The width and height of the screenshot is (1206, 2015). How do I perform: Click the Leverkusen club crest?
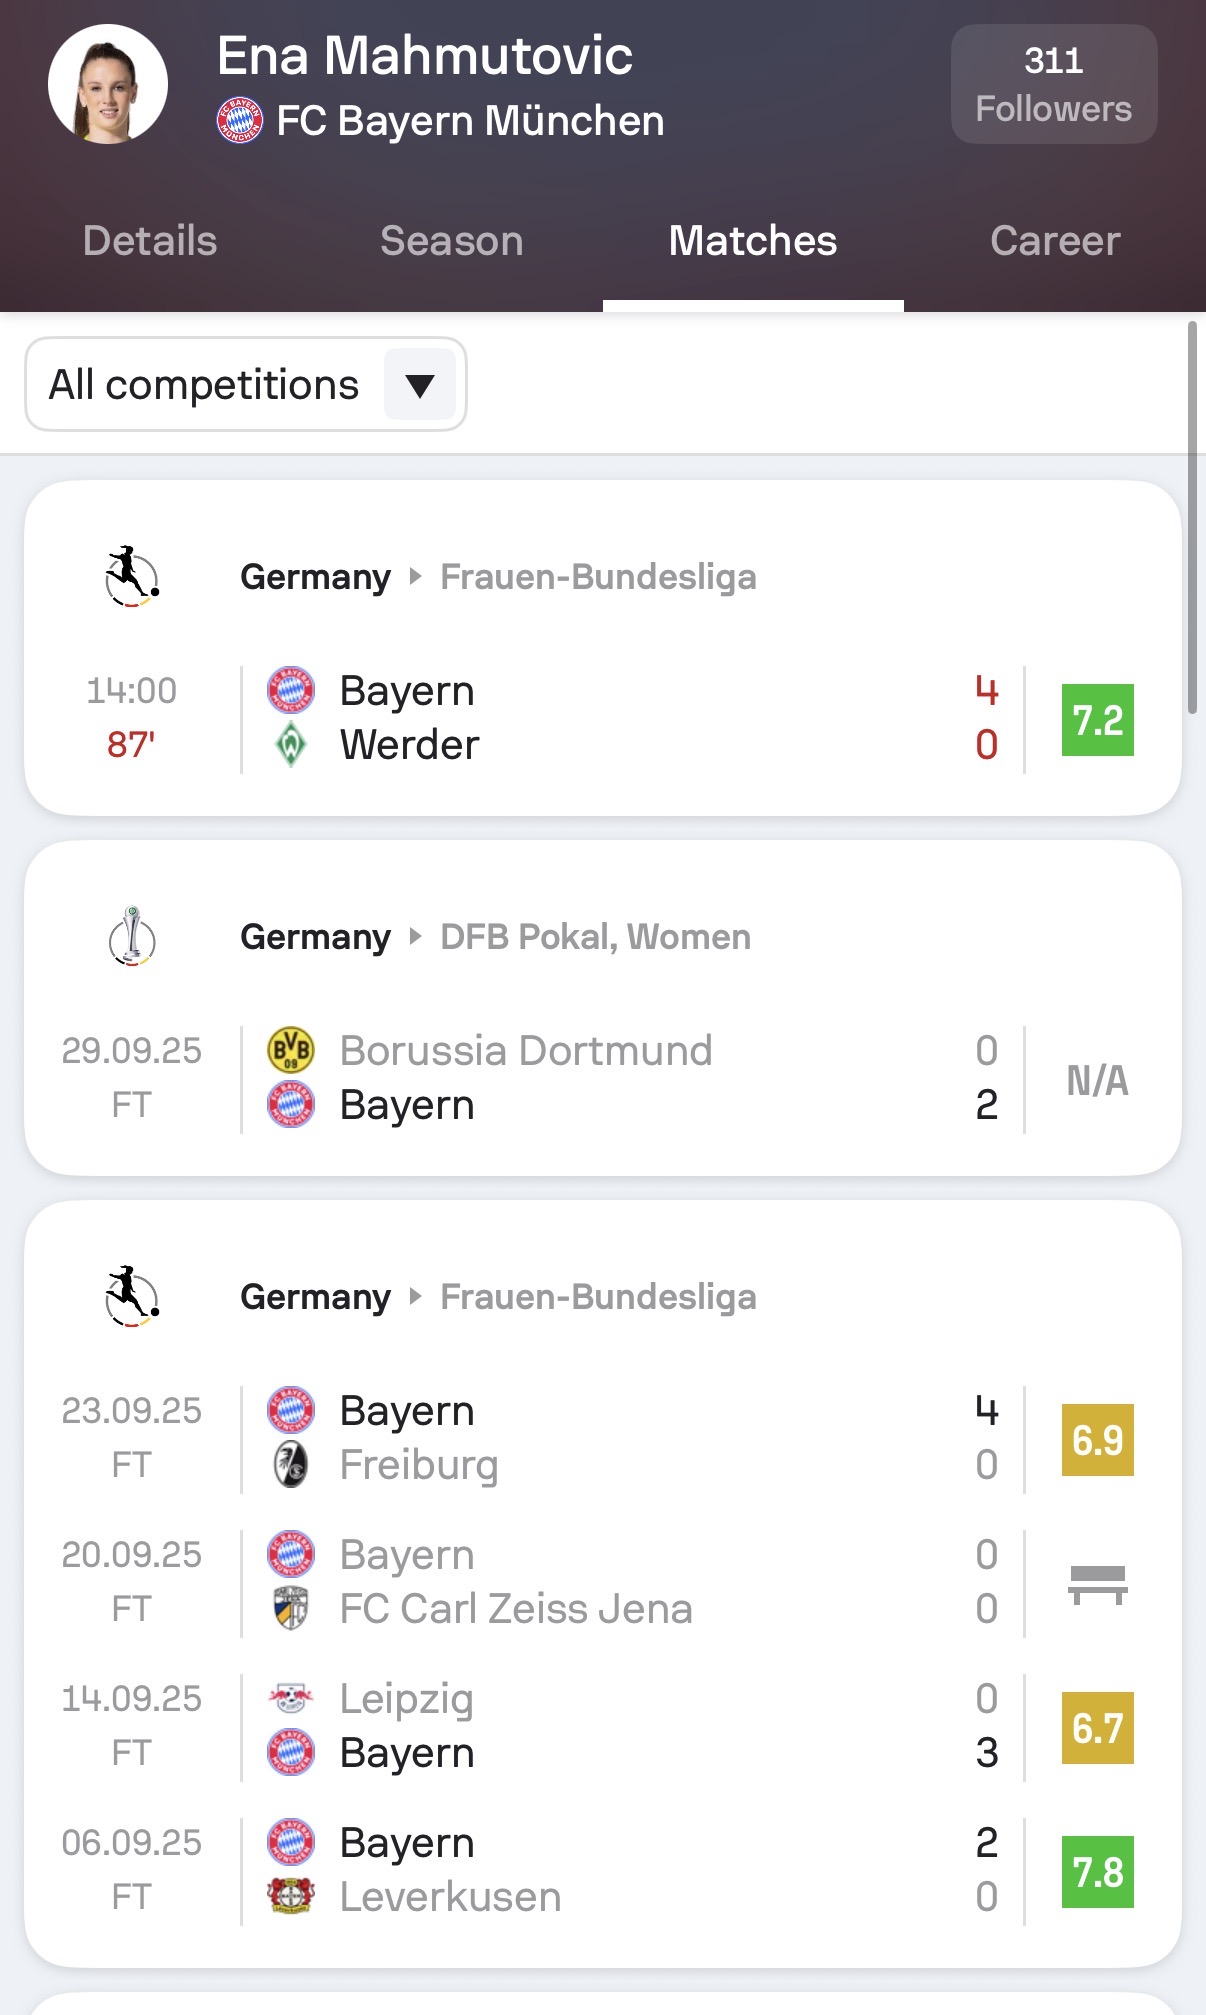291,1897
